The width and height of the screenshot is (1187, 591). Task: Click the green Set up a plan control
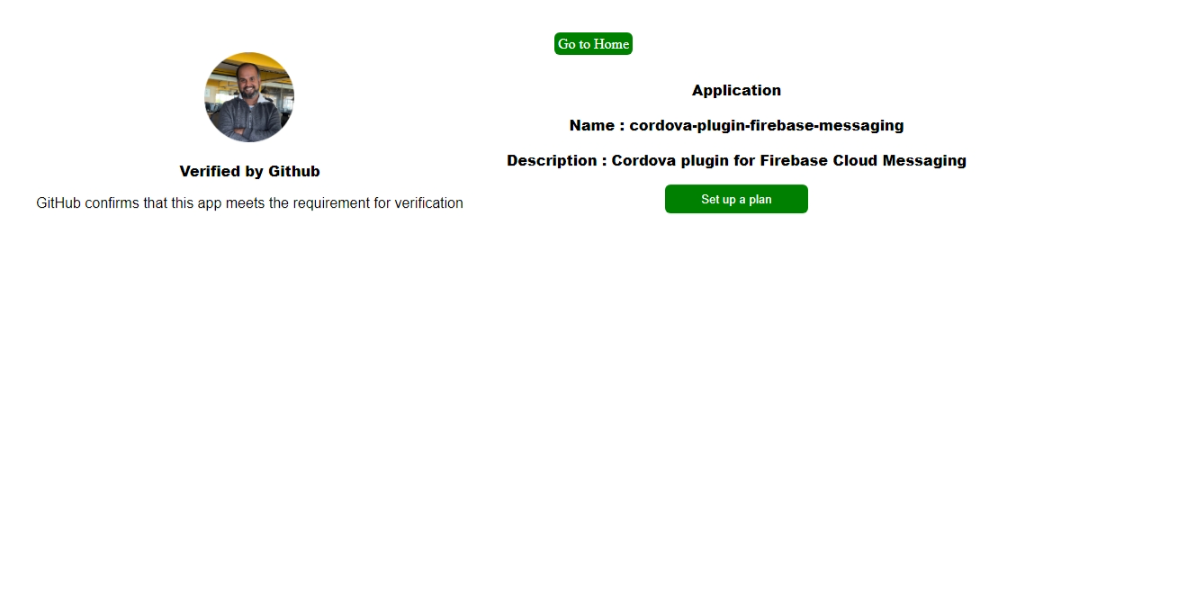[736, 198]
